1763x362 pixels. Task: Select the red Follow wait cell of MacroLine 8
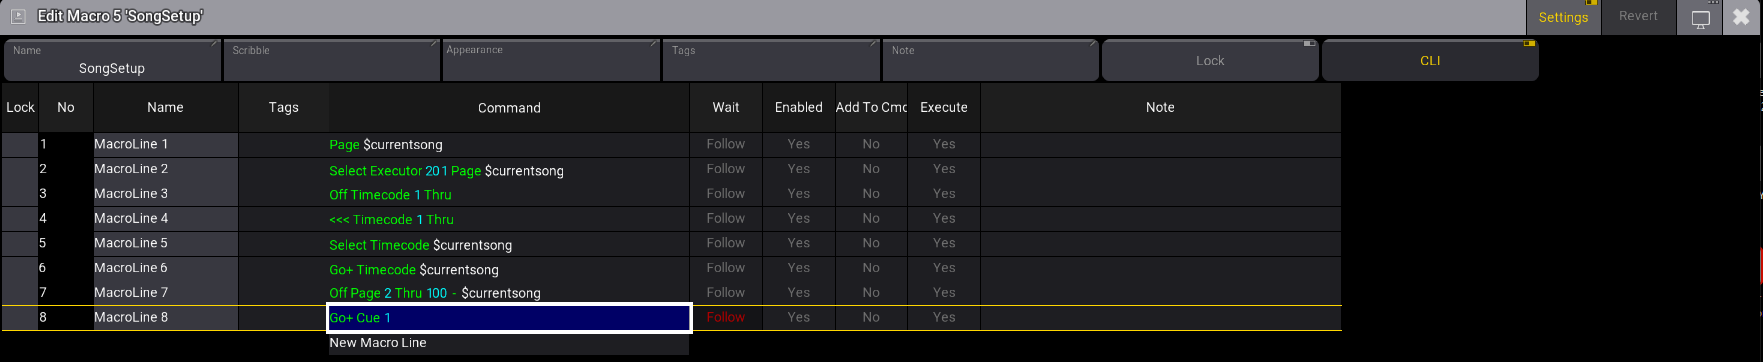726,317
